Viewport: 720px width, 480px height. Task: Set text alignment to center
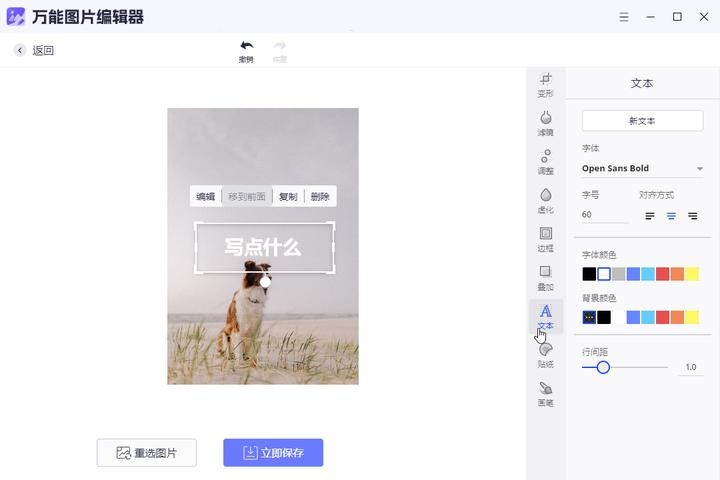tap(671, 216)
